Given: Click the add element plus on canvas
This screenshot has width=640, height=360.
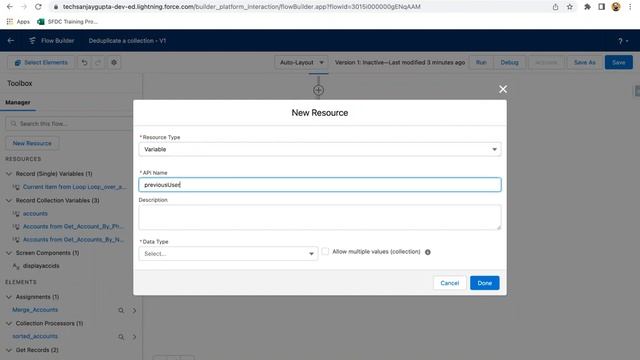Looking at the screenshot, I should (318, 90).
